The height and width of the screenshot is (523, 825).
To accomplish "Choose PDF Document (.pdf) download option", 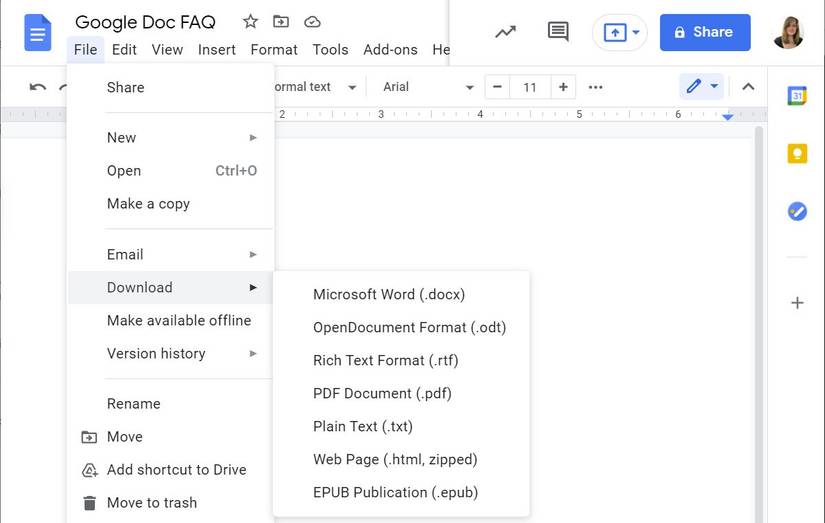I will pos(382,393).
